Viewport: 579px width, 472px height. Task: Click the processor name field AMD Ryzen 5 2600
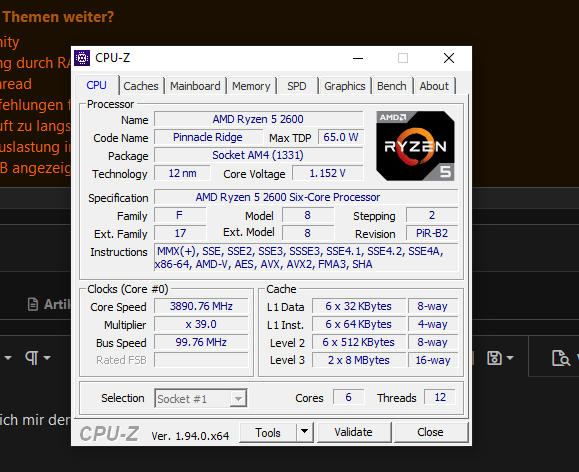[x=258, y=119]
